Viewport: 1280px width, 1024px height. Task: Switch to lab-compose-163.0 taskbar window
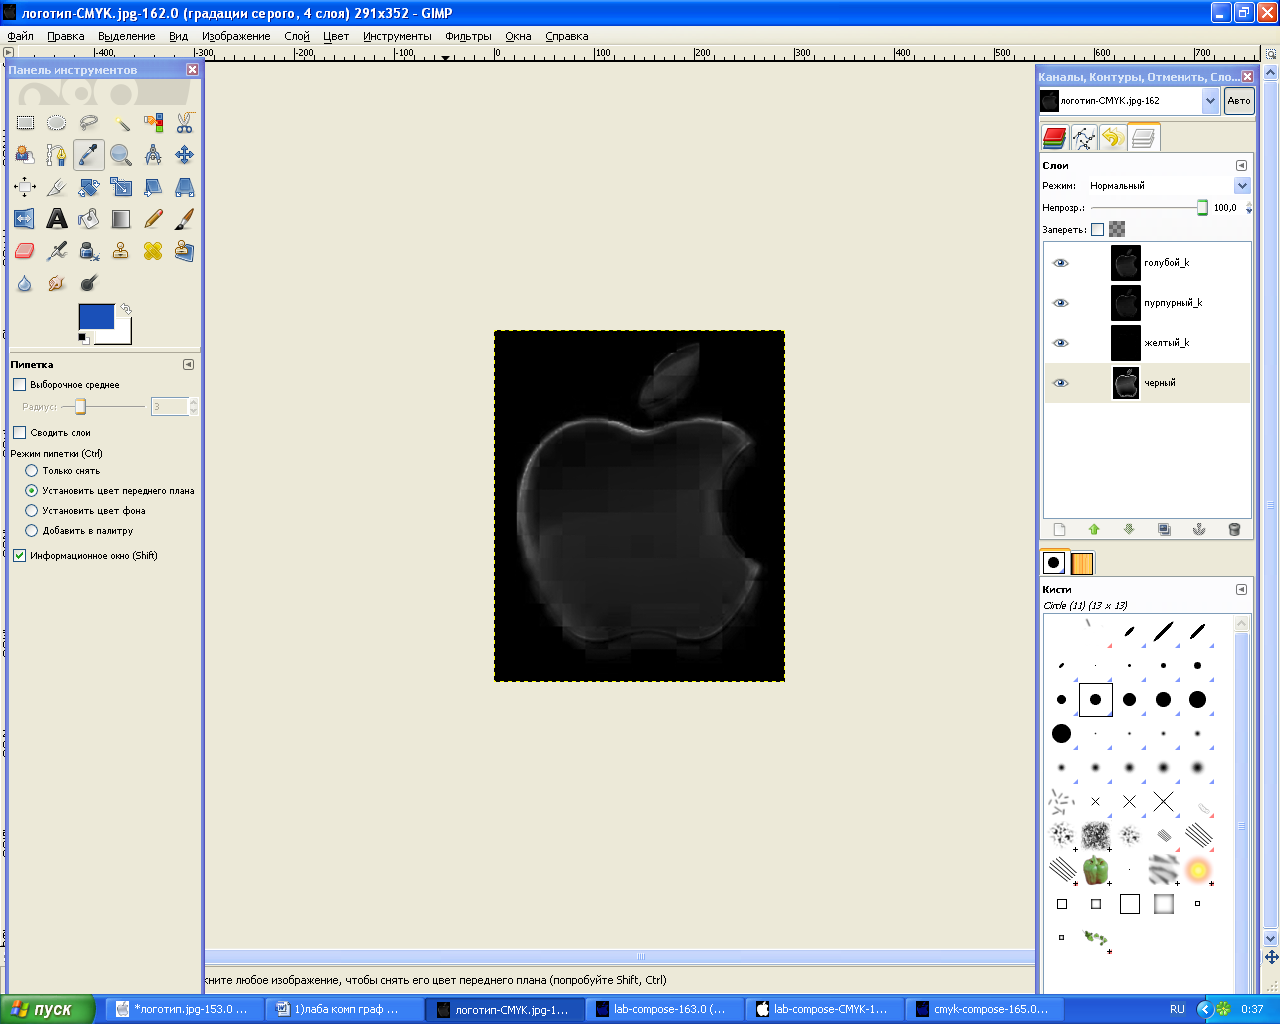click(664, 1009)
